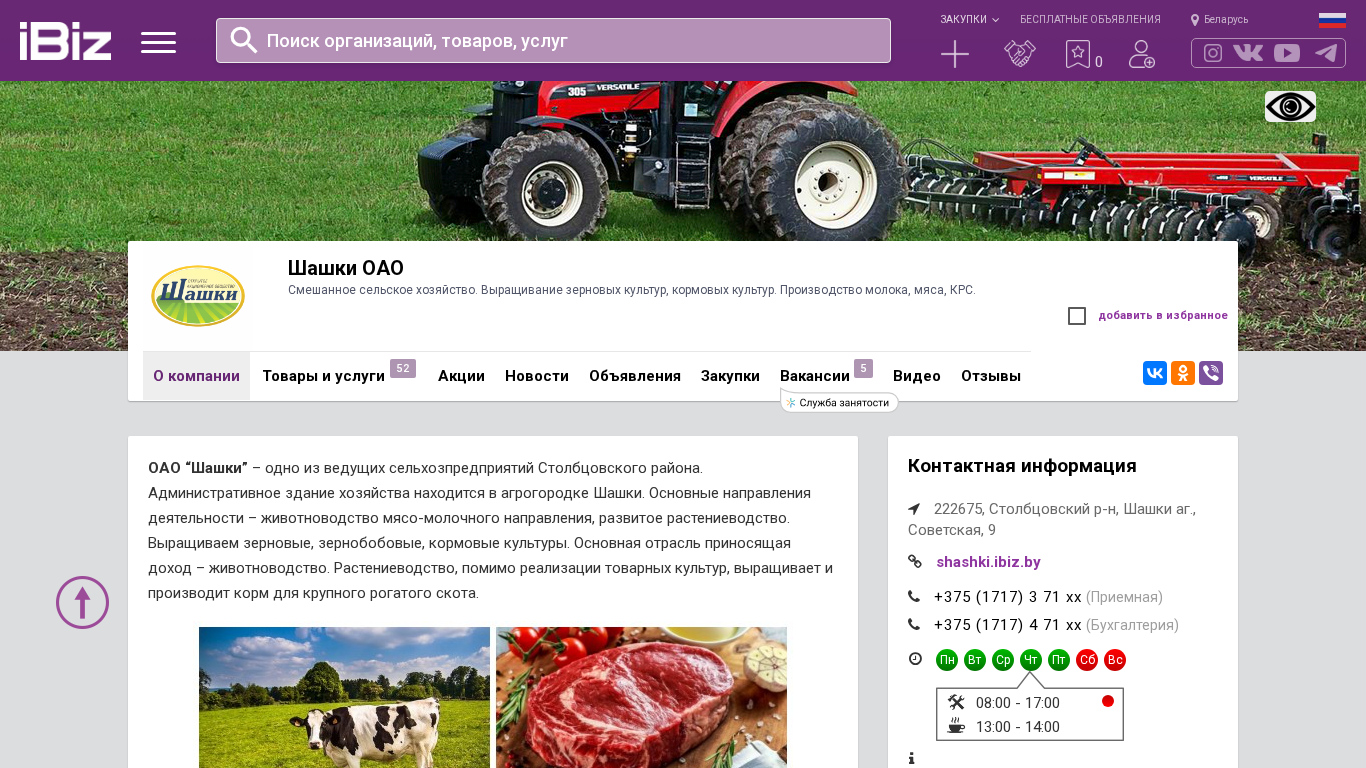Image resolution: width=1366 pixels, height=768 pixels.
Task: Click the Пт weekday circle
Action: click(1059, 660)
